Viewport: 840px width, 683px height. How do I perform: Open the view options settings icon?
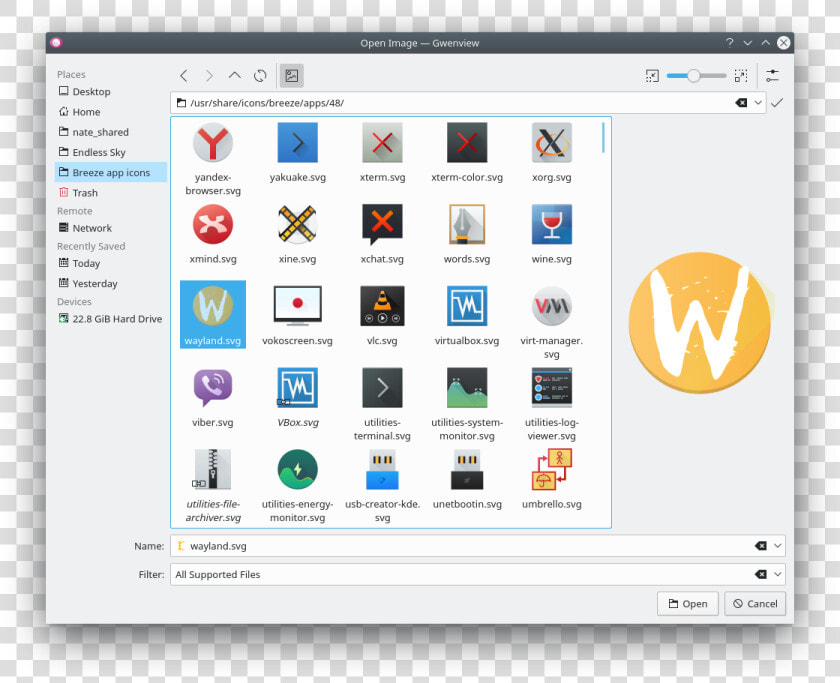pyautogui.click(x=772, y=76)
